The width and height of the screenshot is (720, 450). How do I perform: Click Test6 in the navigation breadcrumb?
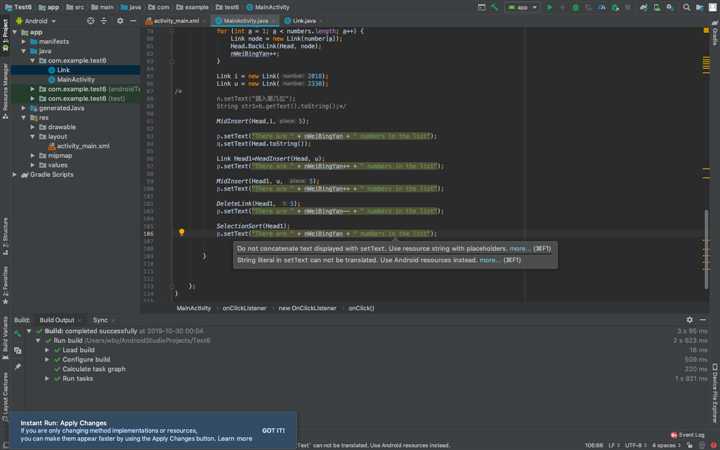18,7
